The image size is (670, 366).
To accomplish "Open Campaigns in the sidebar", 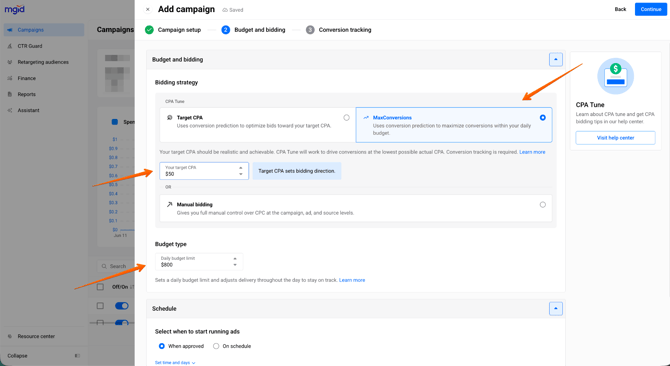I will click(44, 30).
